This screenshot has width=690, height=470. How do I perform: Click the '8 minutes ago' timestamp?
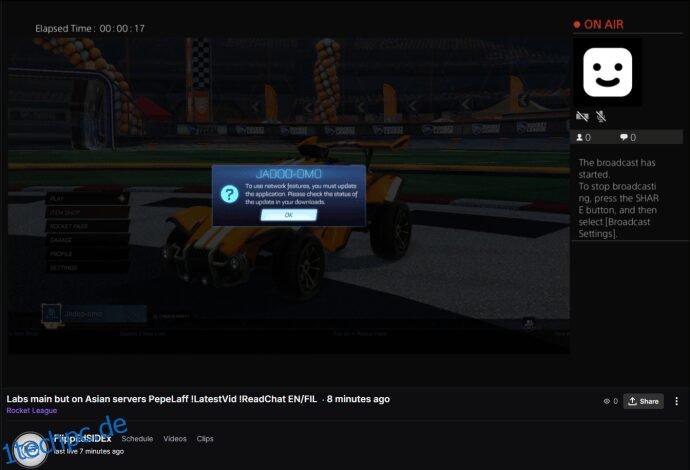point(358,399)
